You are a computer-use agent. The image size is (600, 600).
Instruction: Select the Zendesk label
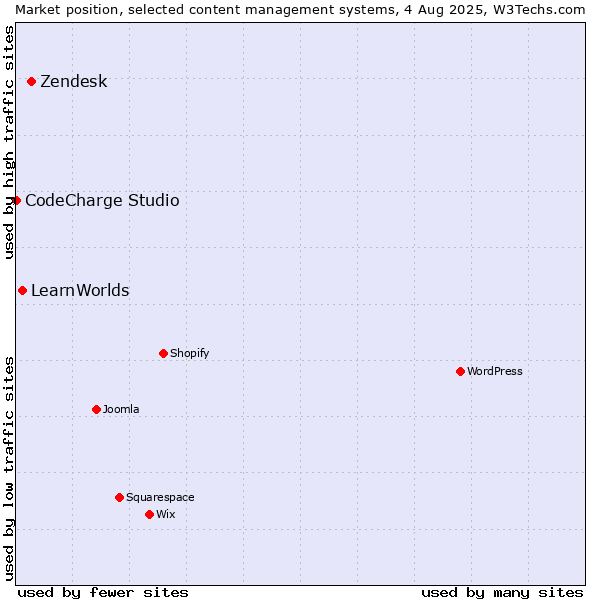pyautogui.click(x=74, y=82)
